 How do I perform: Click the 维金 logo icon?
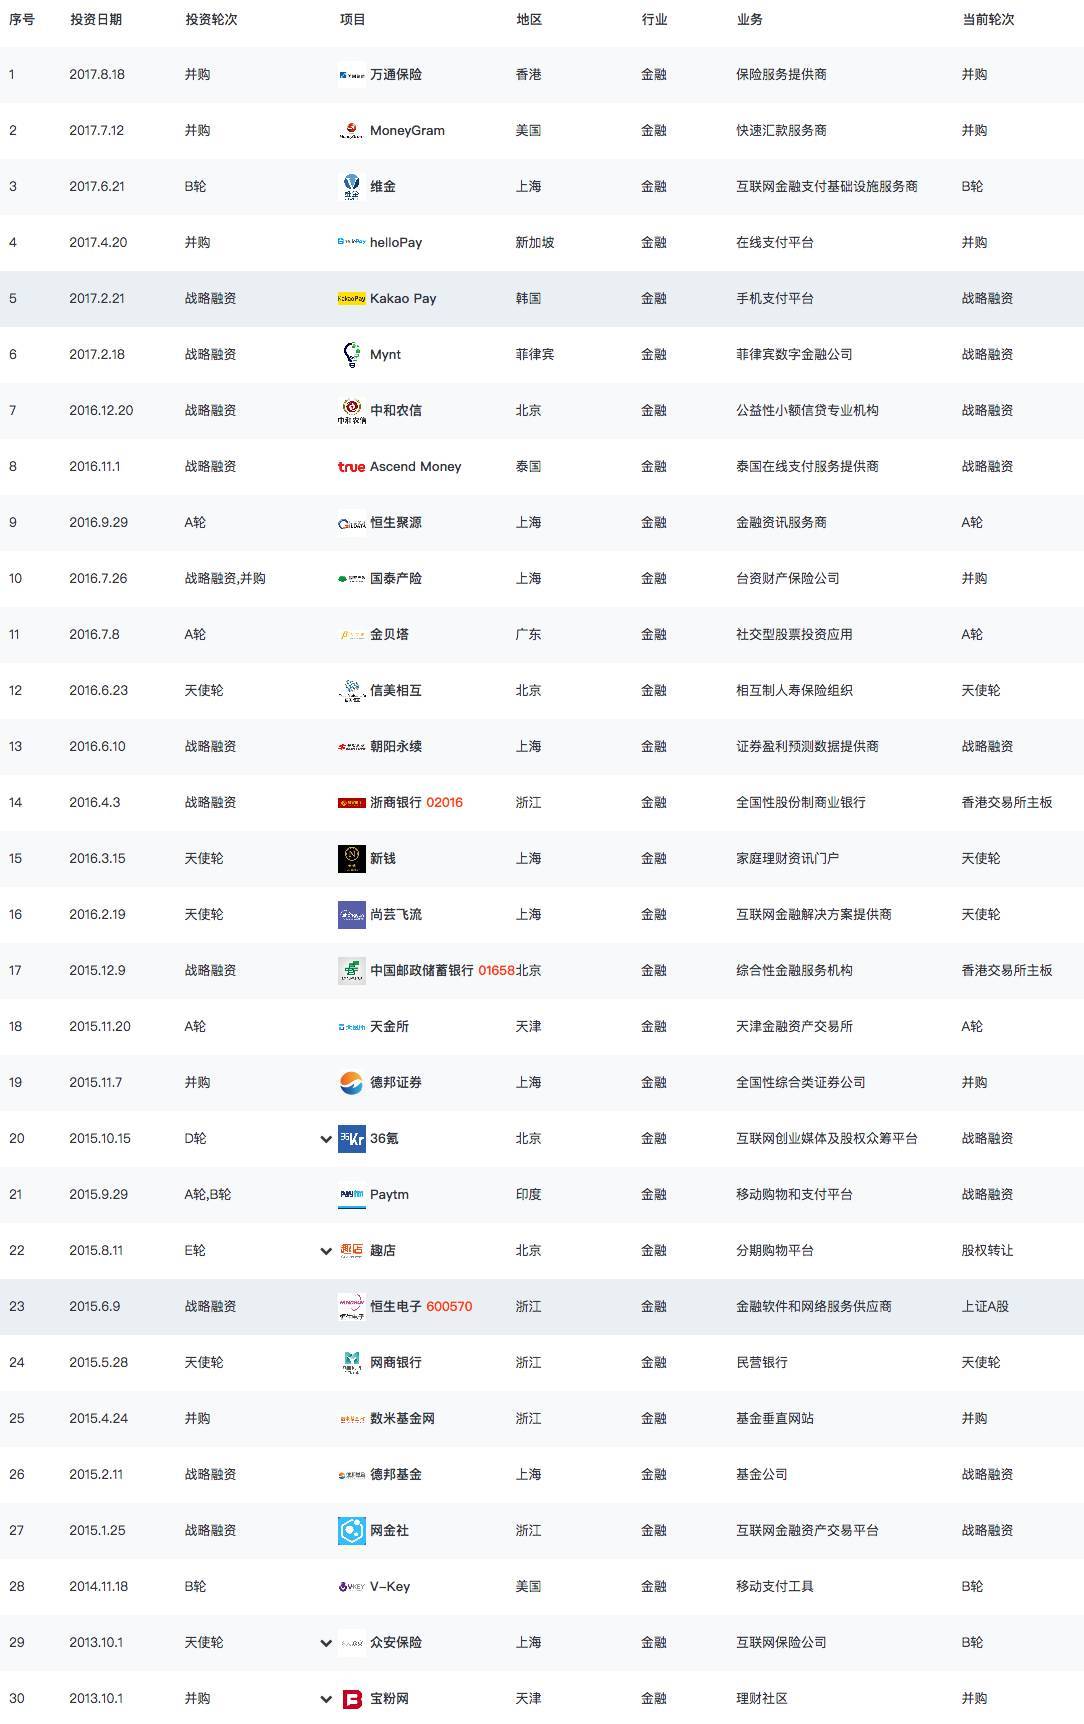click(x=351, y=187)
